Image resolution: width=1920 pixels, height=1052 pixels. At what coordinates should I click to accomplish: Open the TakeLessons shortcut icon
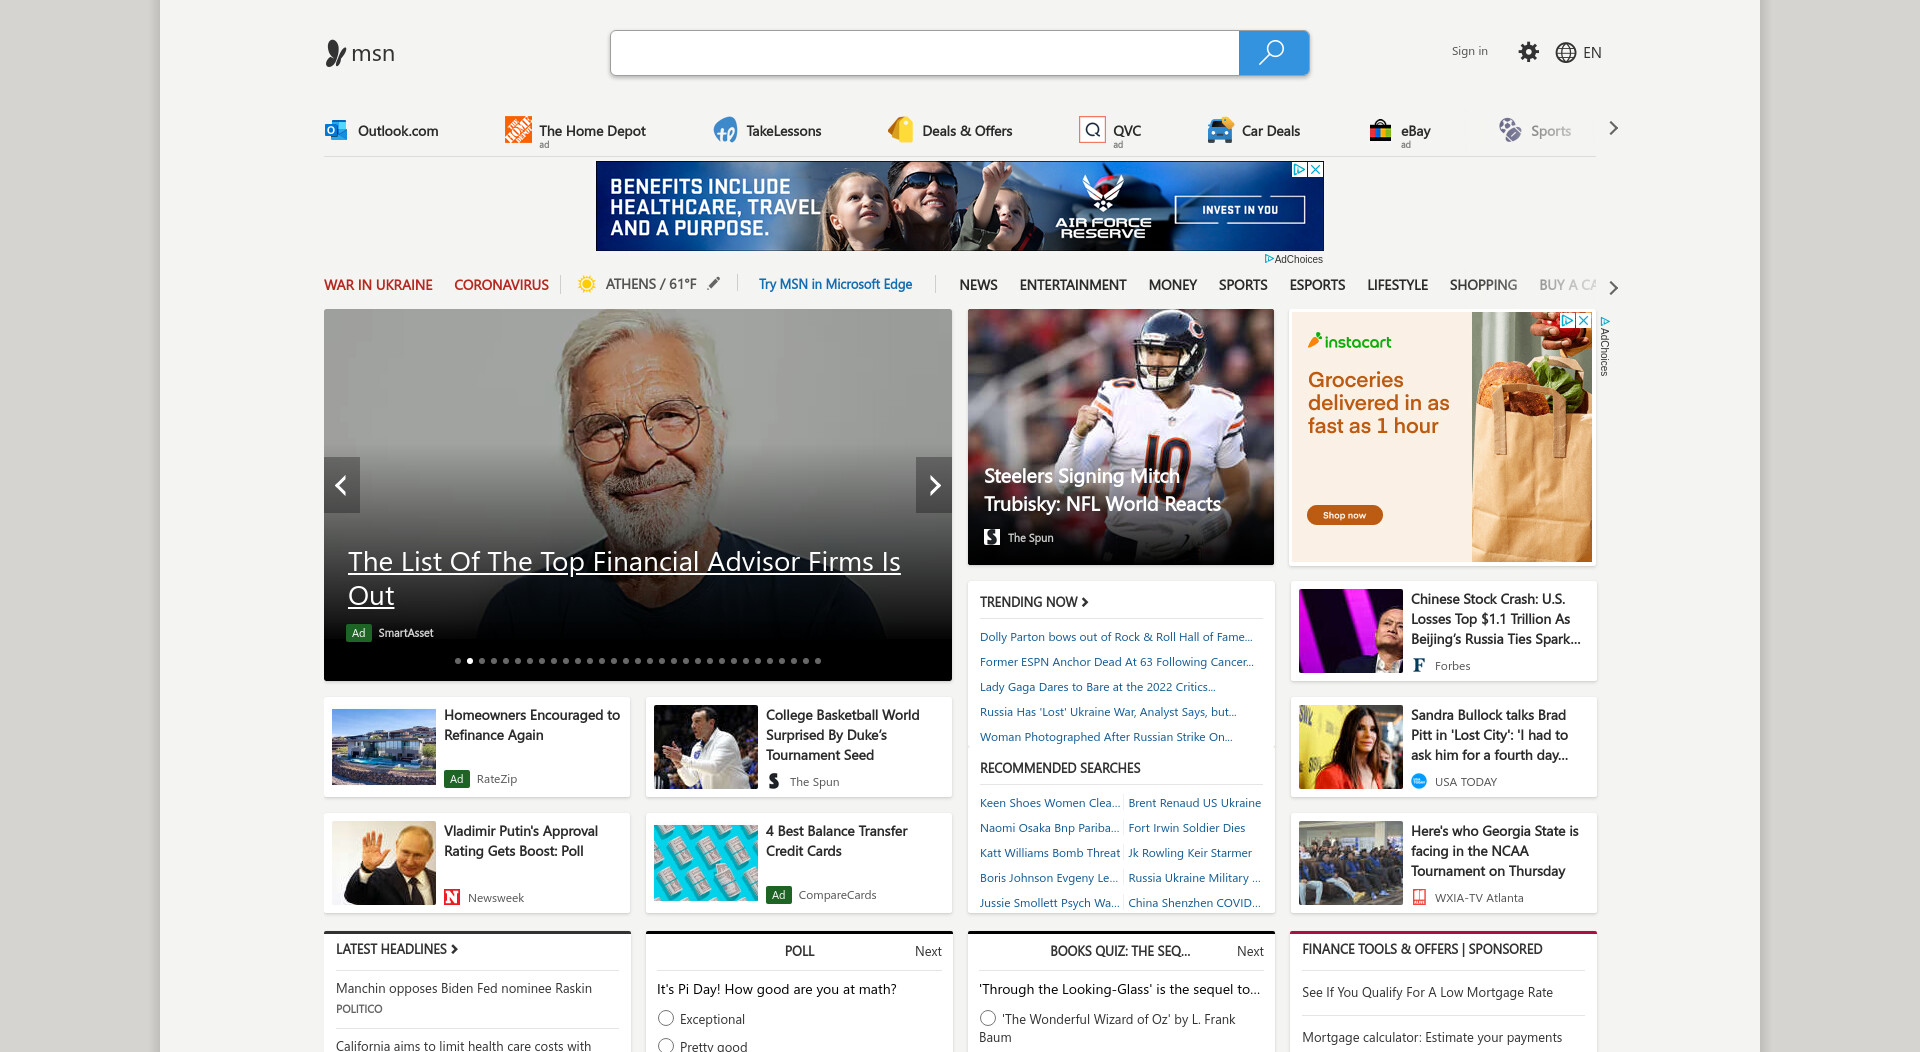pyautogui.click(x=725, y=130)
